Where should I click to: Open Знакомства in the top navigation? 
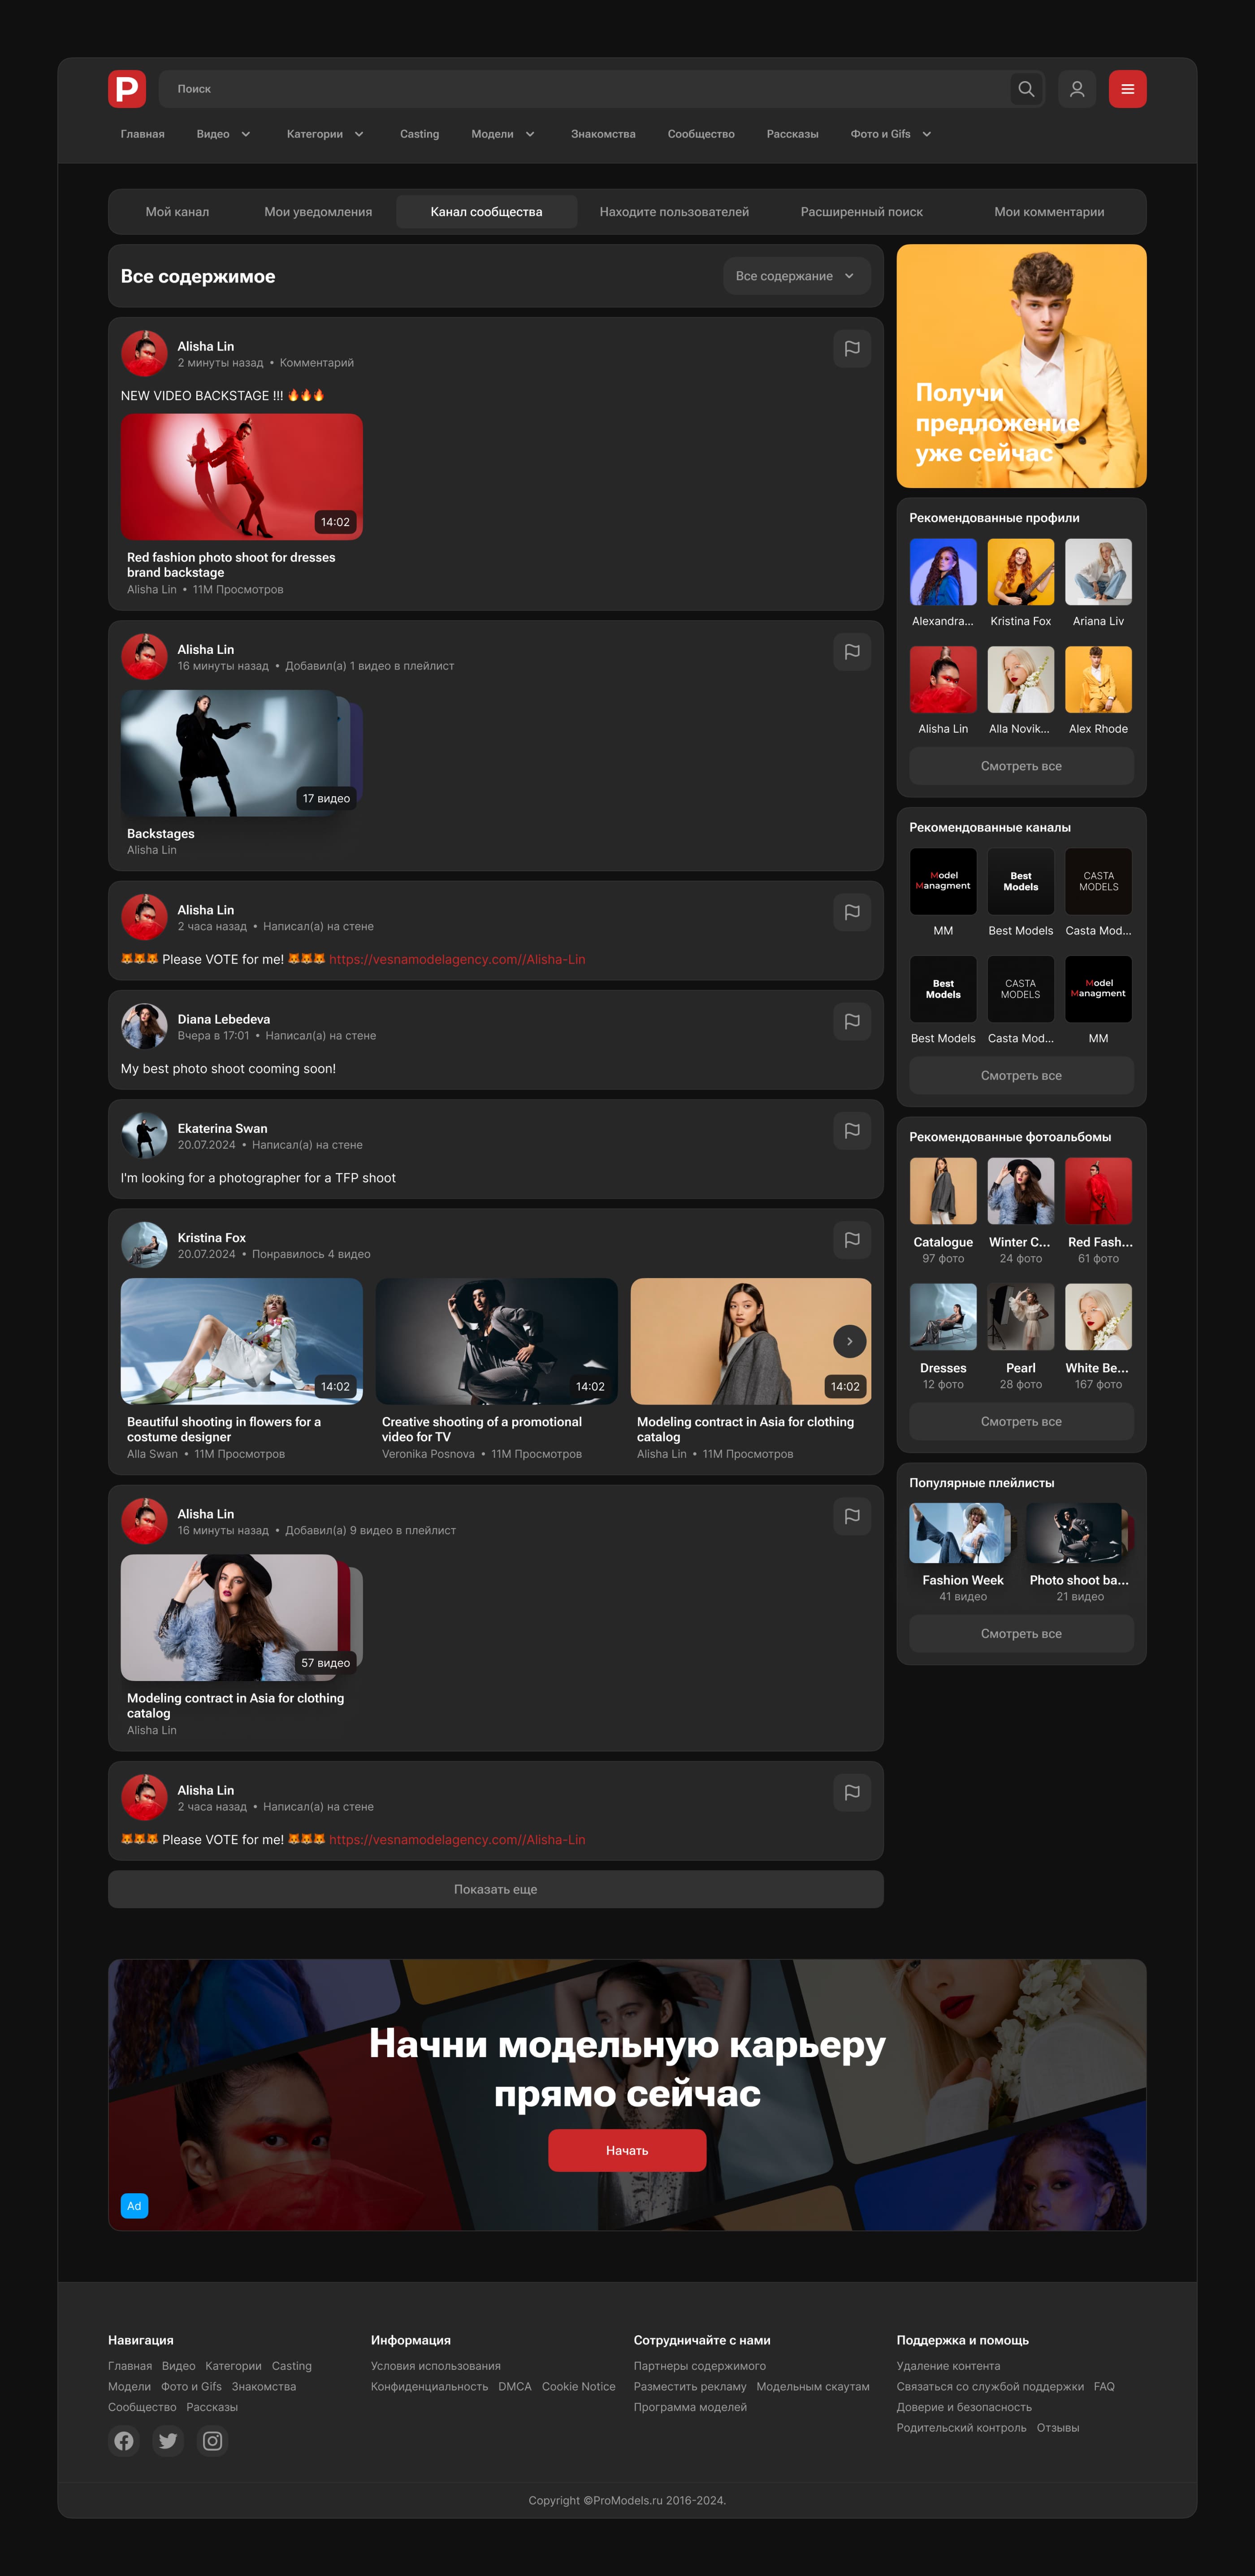point(603,134)
